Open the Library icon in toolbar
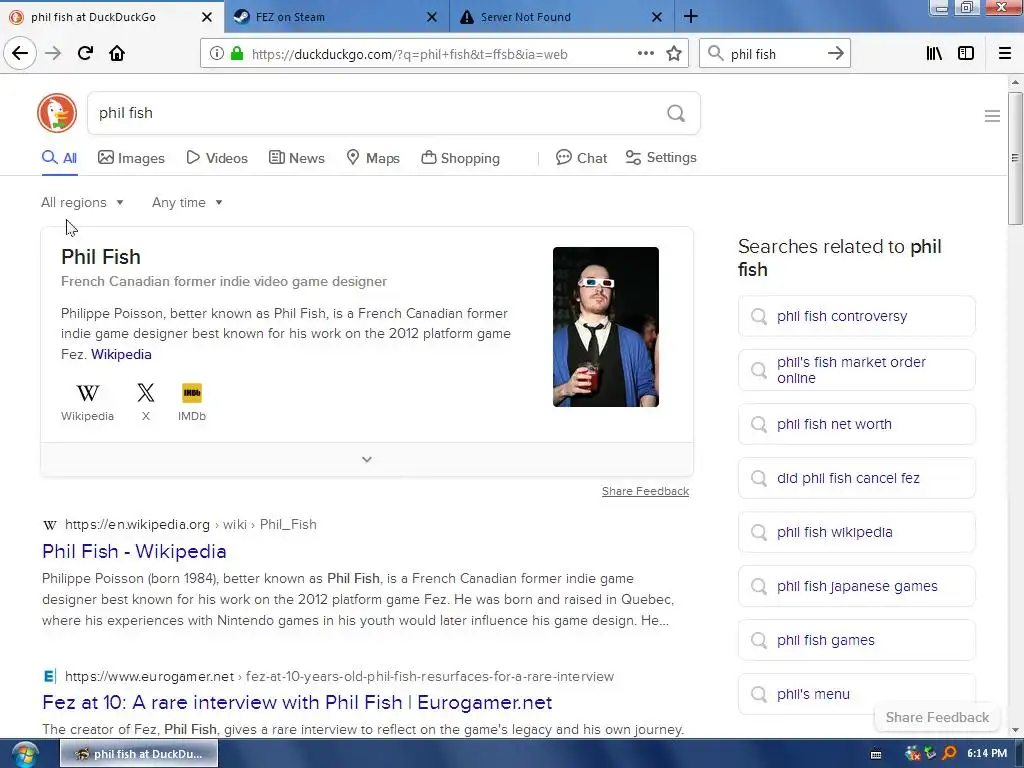The height and width of the screenshot is (768, 1024). coord(934,54)
